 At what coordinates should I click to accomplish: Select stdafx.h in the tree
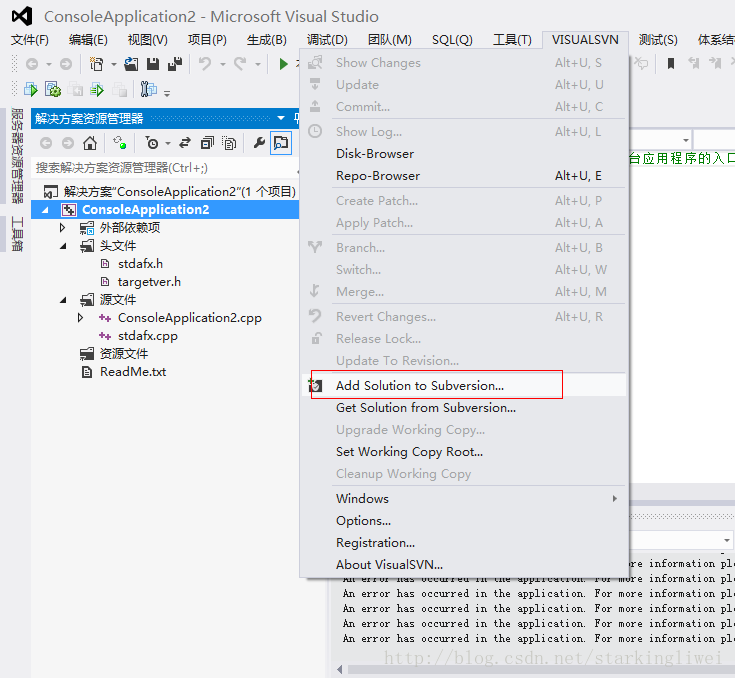[x=140, y=264]
